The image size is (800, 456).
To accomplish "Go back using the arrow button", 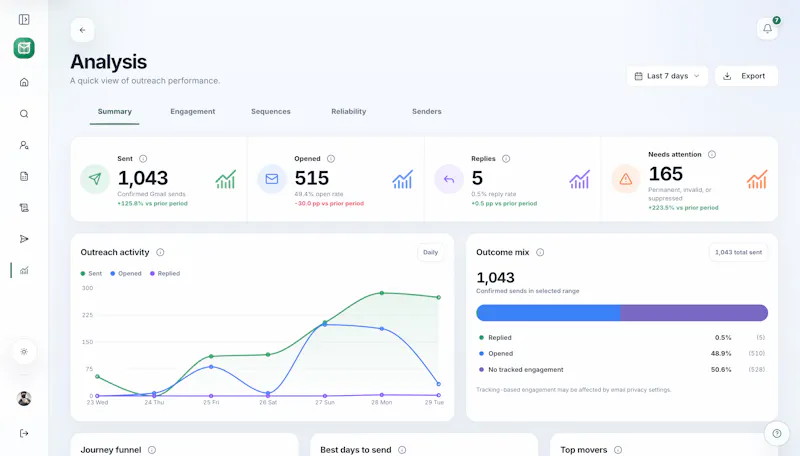I will click(82, 30).
